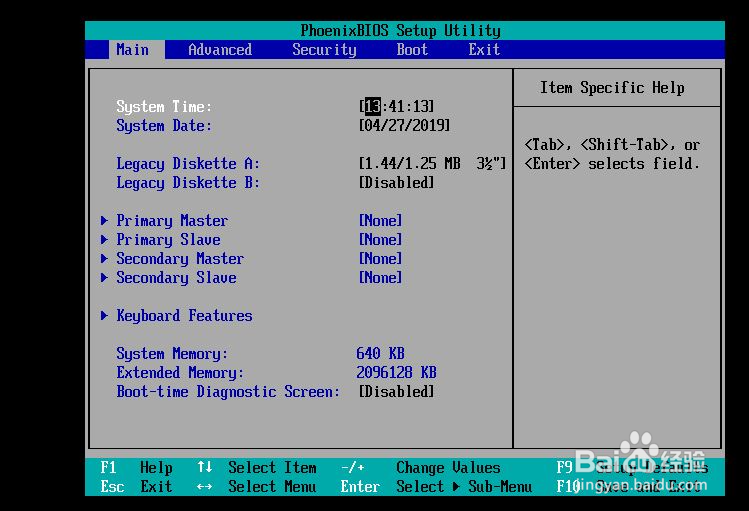Click the Tab, Shift-Tab help text
The image size is (749, 511).
pyautogui.click(x=612, y=154)
